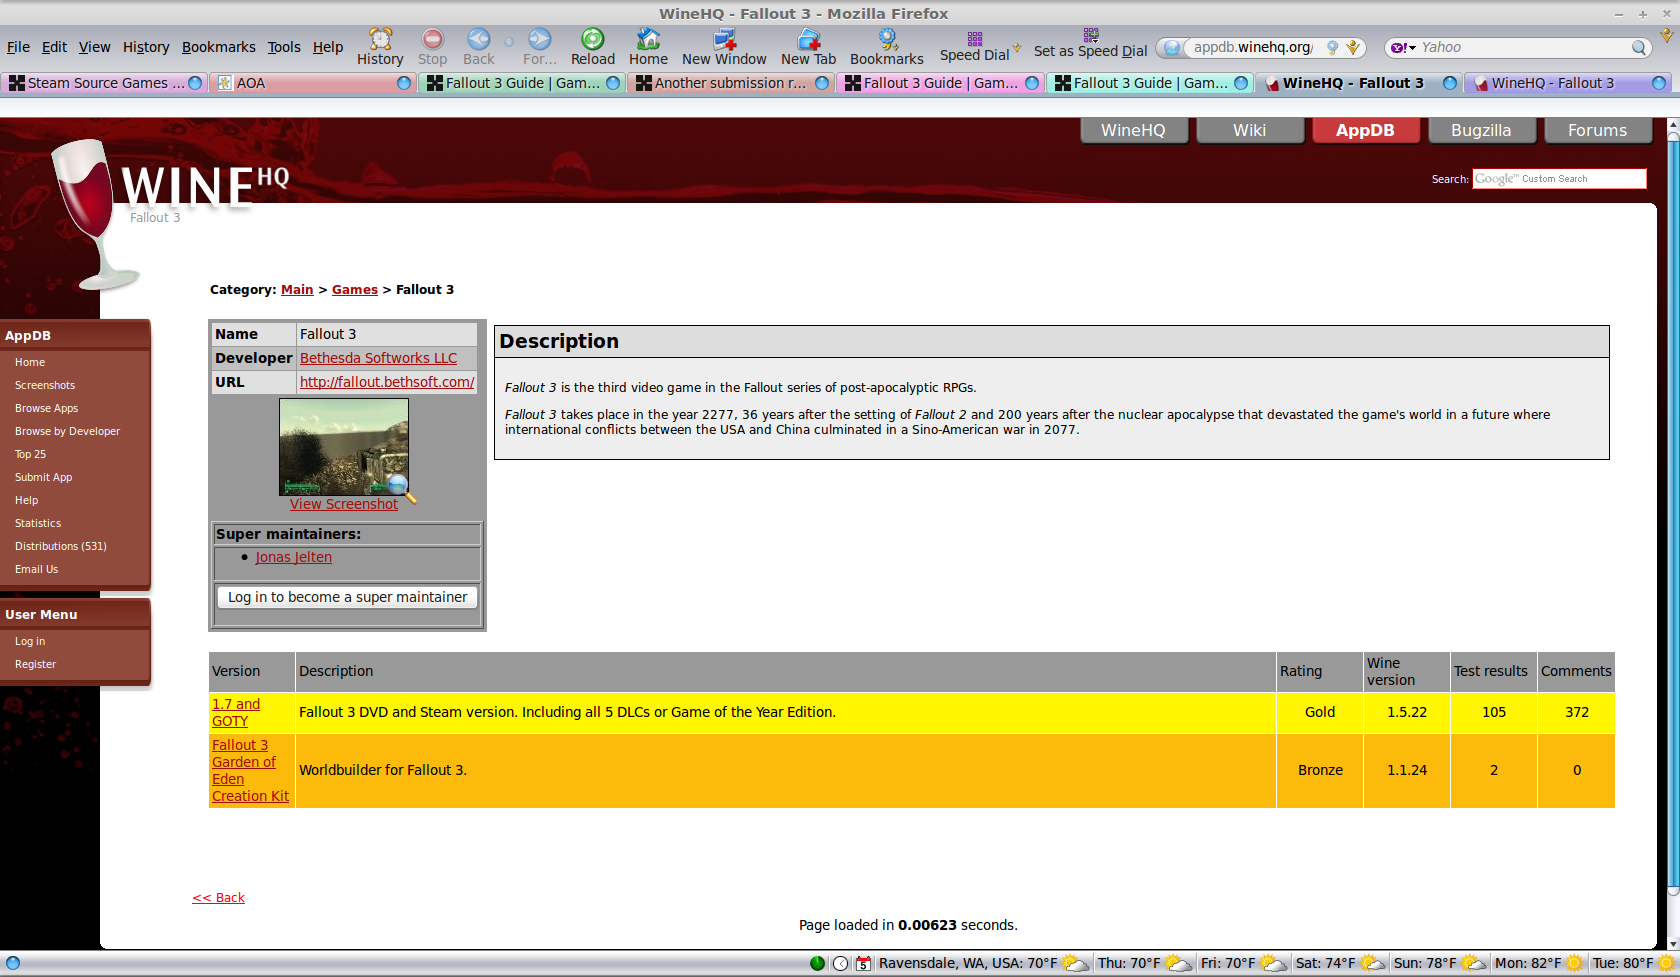
Task: Open Top 25 in the sidebar
Action: click(x=30, y=454)
